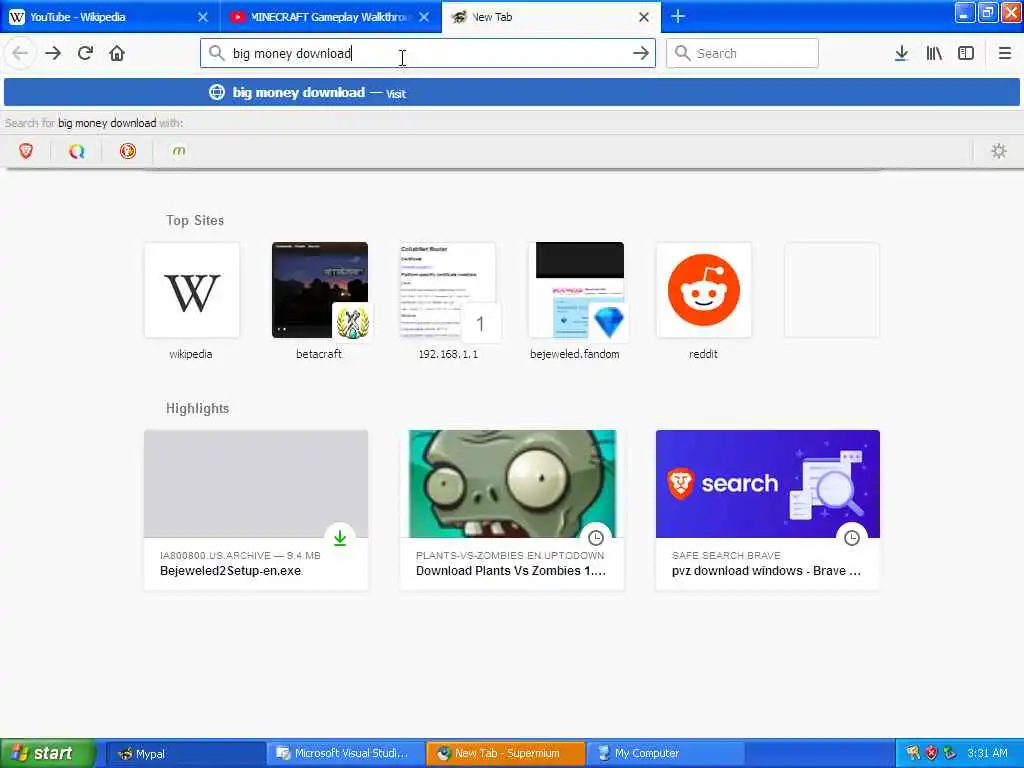Open Bejeweled2Setup-en.exe highlight card
Screen dimensions: 1024x768
coord(256,509)
